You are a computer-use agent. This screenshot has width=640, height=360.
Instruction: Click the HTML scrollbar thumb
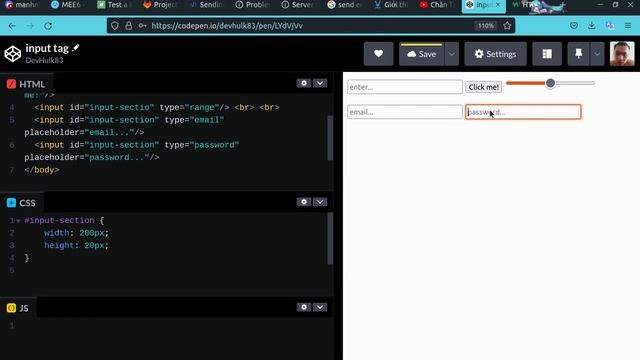coord(330,138)
